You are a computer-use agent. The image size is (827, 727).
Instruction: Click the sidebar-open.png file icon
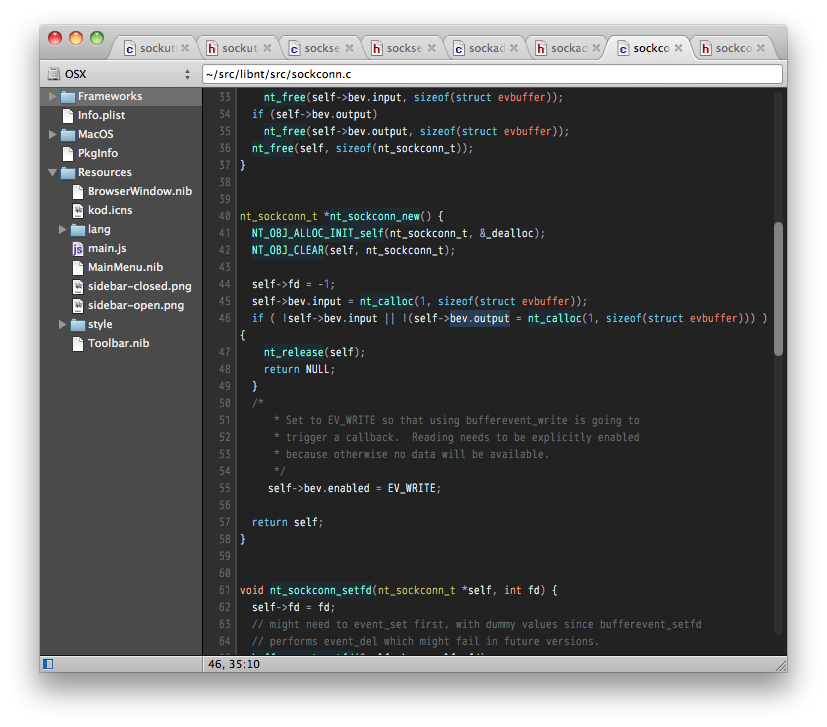point(78,305)
